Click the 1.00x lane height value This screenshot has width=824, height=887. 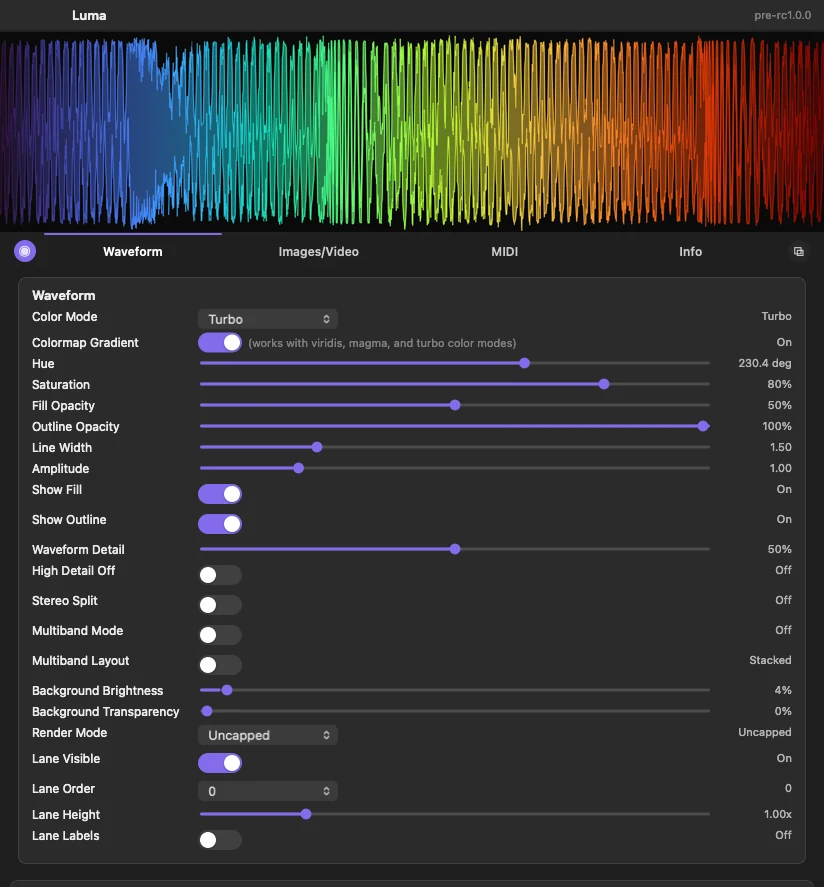click(x=778, y=814)
